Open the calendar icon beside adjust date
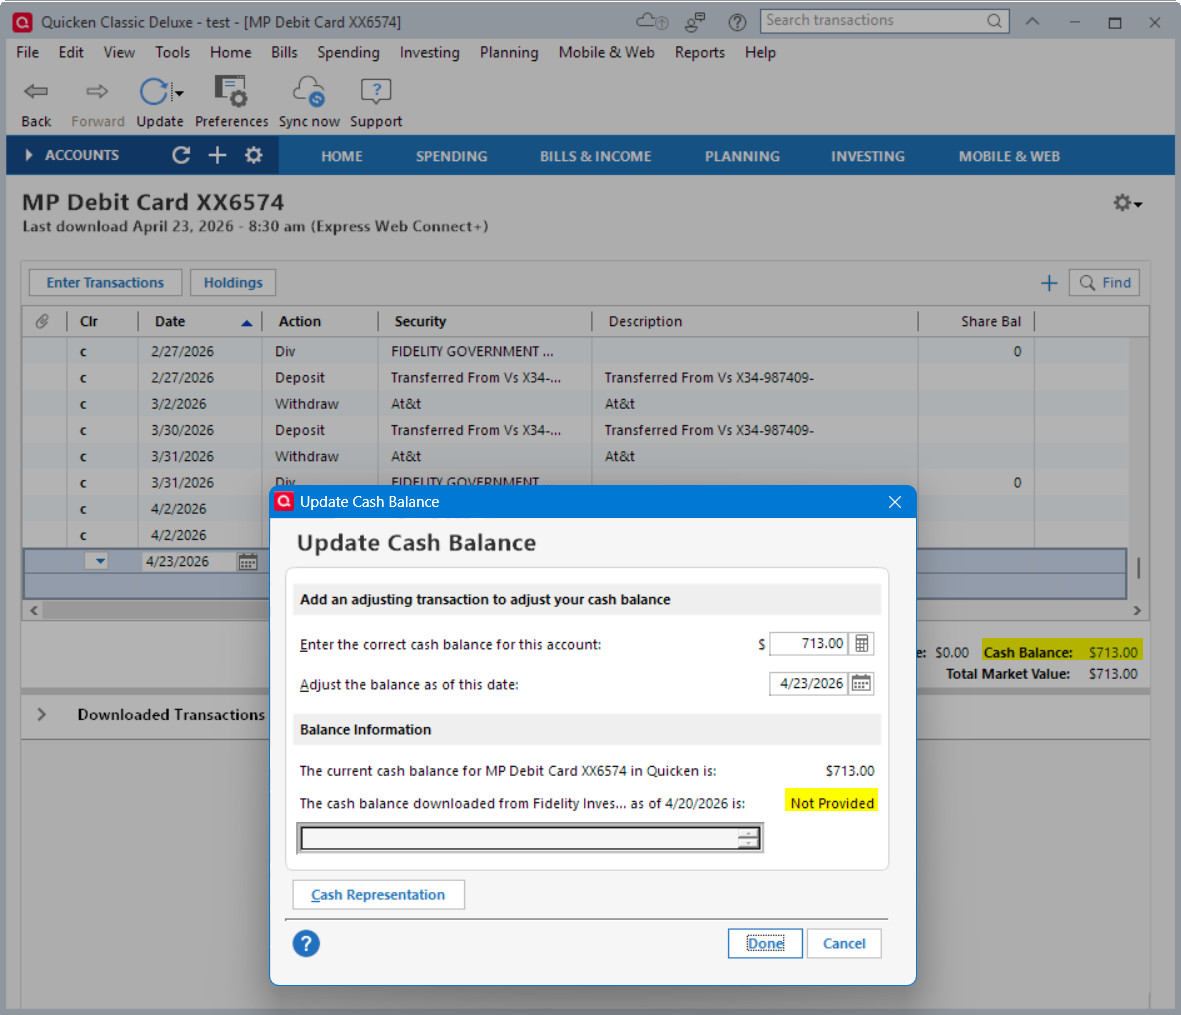Viewport: 1181px width, 1015px height. click(861, 684)
